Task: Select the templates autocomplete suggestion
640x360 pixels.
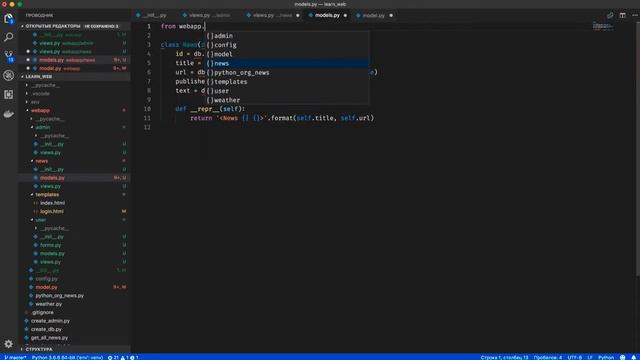Action: pyautogui.click(x=287, y=82)
